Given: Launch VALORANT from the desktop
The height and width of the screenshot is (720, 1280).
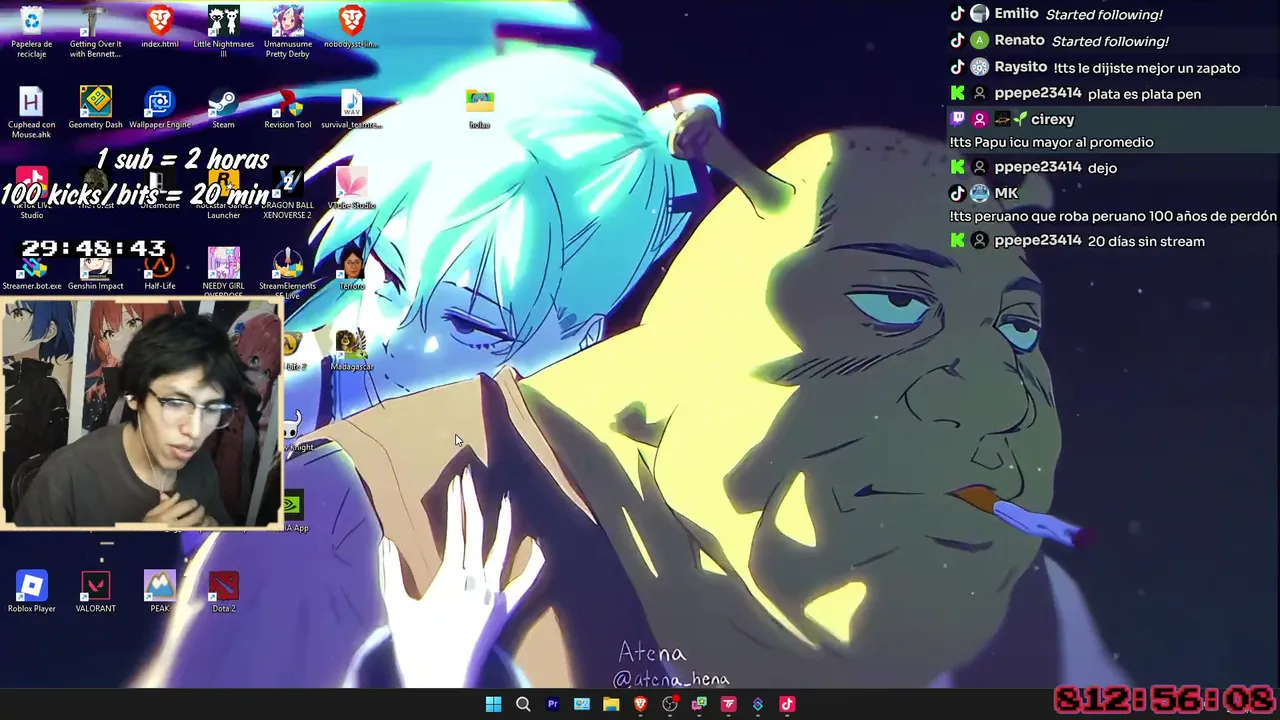Looking at the screenshot, I should point(96,591).
